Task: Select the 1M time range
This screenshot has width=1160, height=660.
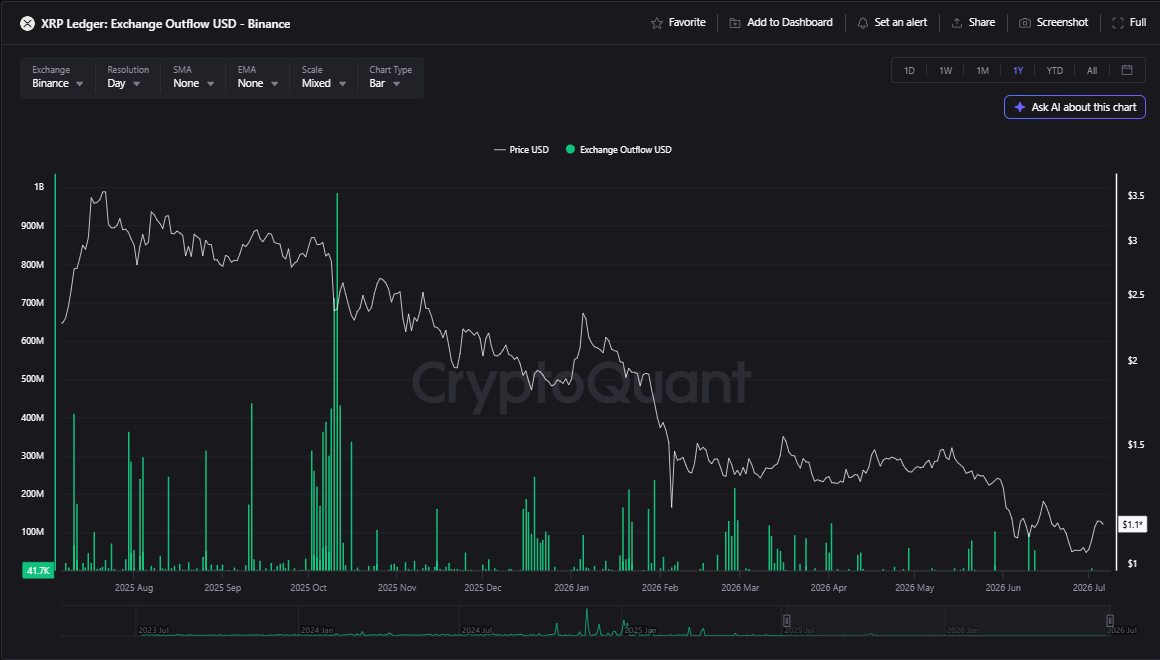Action: pyautogui.click(x=982, y=71)
